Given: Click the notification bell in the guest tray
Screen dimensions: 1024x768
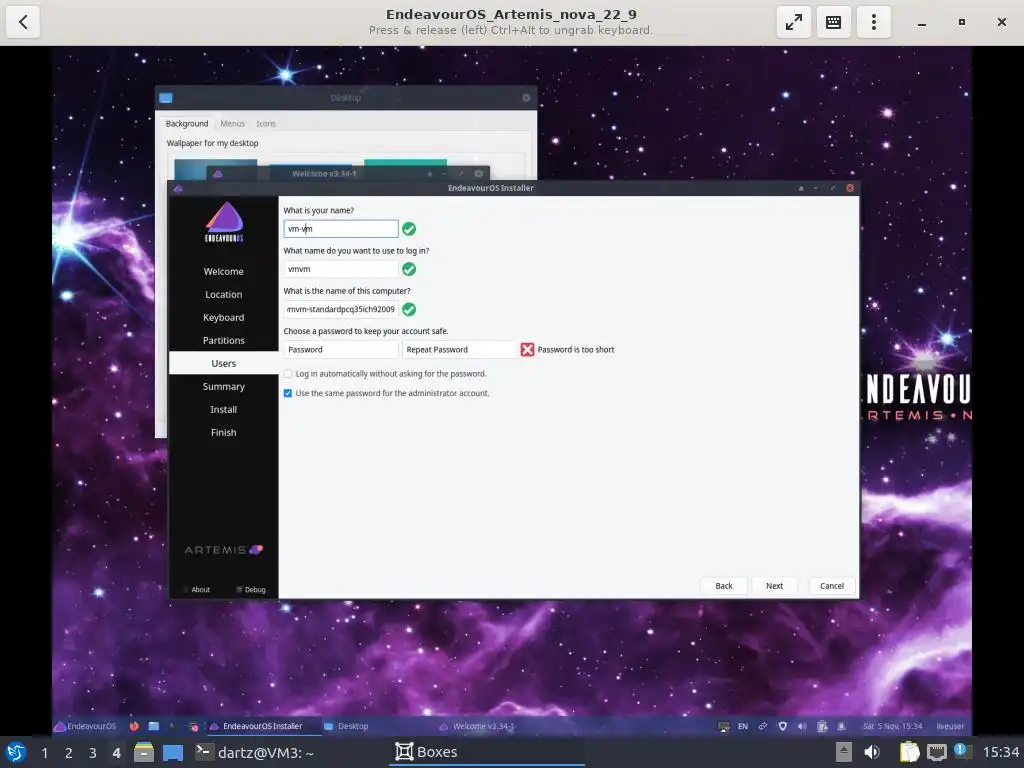Looking at the screenshot, I should coord(841,726).
